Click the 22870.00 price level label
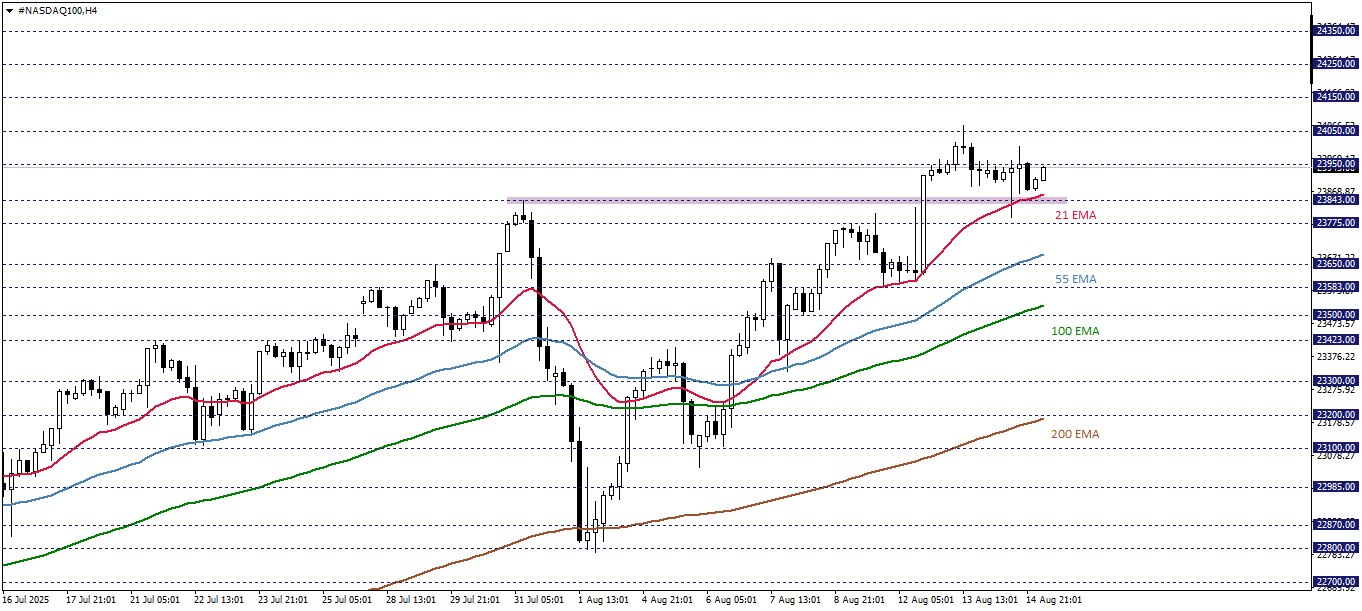Viewport: 1362px width, 611px height. 1334,525
